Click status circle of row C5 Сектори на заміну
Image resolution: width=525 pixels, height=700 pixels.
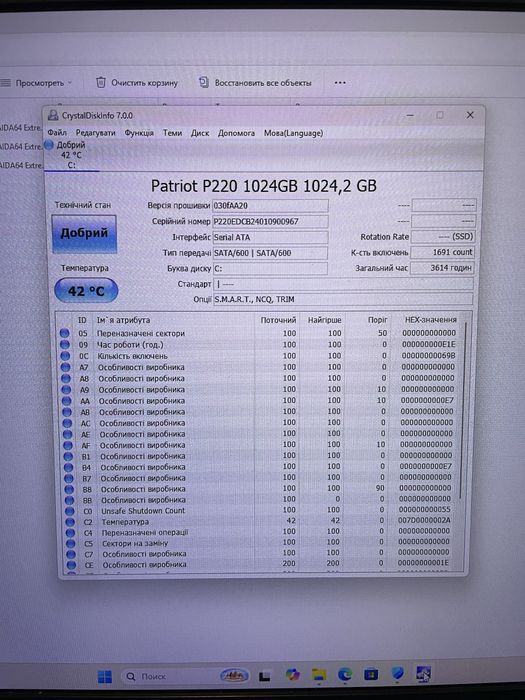pos(71,544)
